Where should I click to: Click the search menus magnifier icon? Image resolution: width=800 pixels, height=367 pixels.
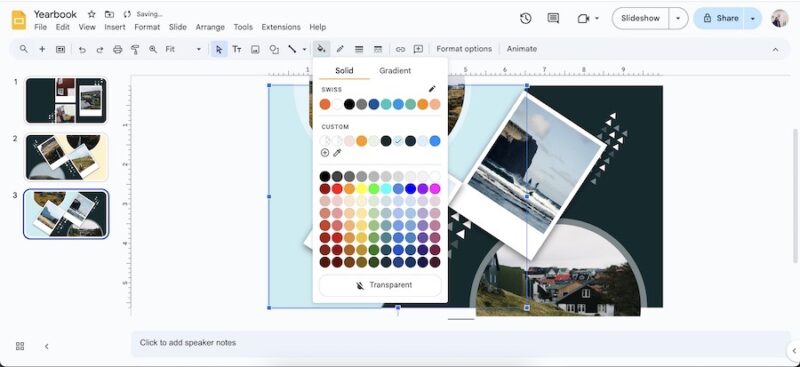pyautogui.click(x=23, y=49)
